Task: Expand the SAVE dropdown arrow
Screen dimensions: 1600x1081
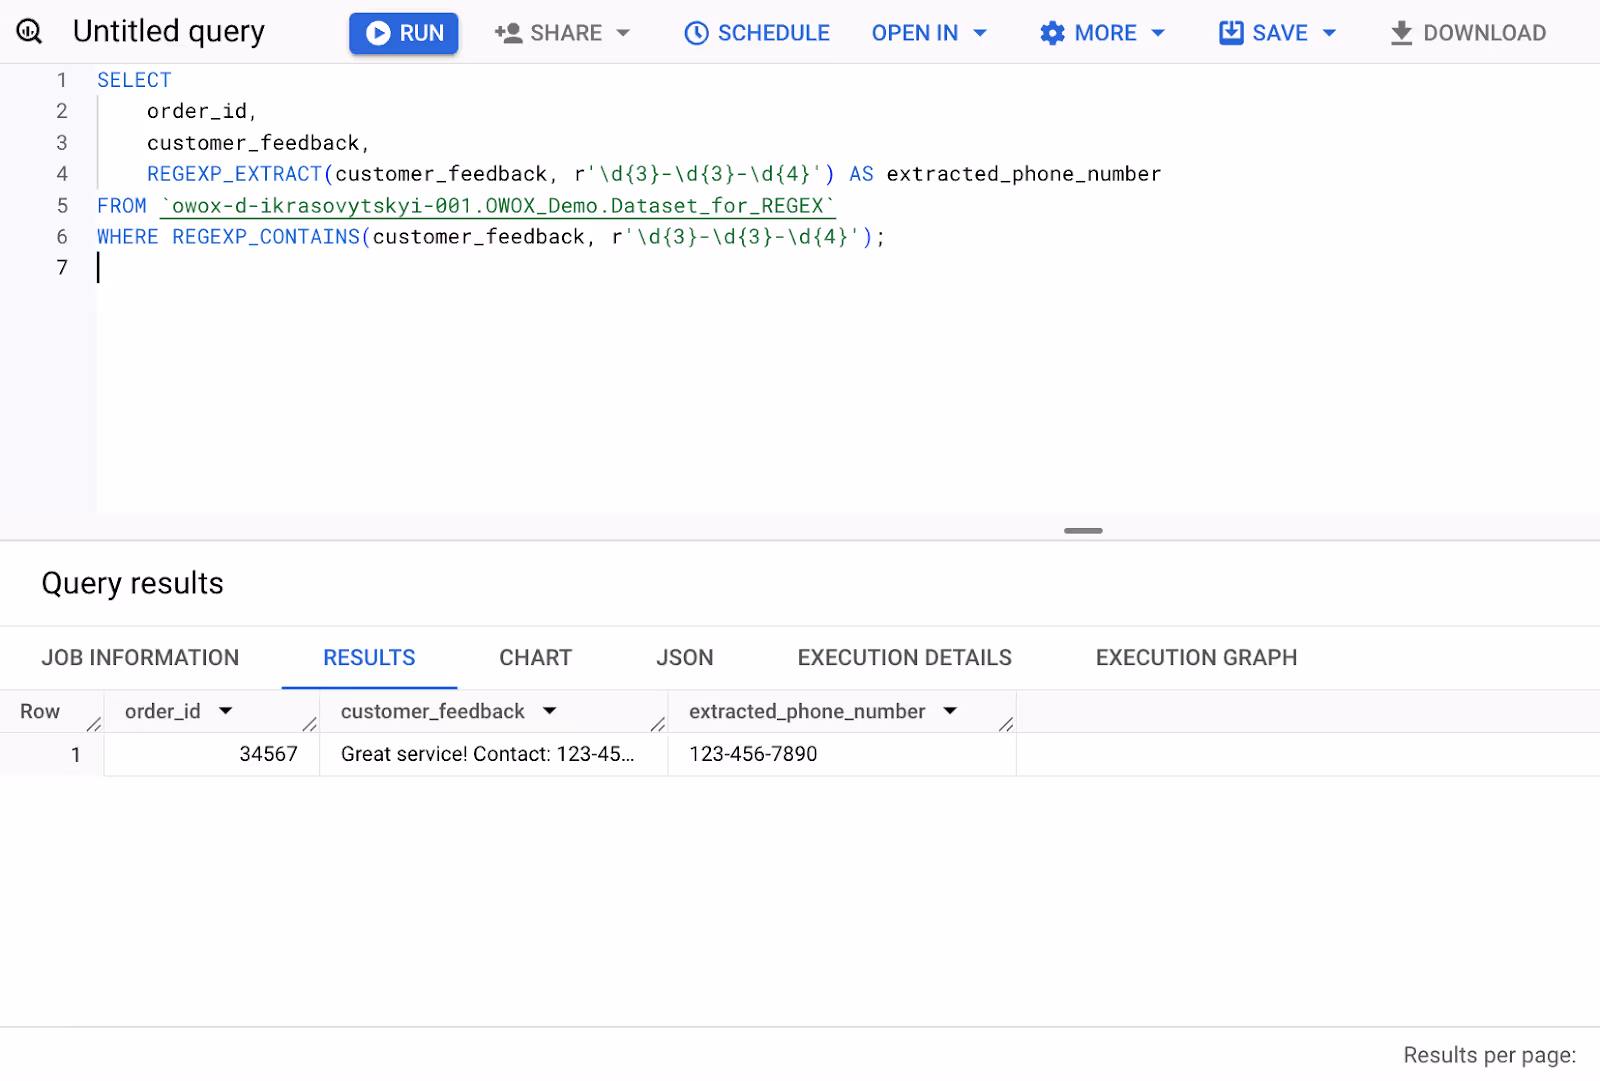Action: click(1329, 33)
